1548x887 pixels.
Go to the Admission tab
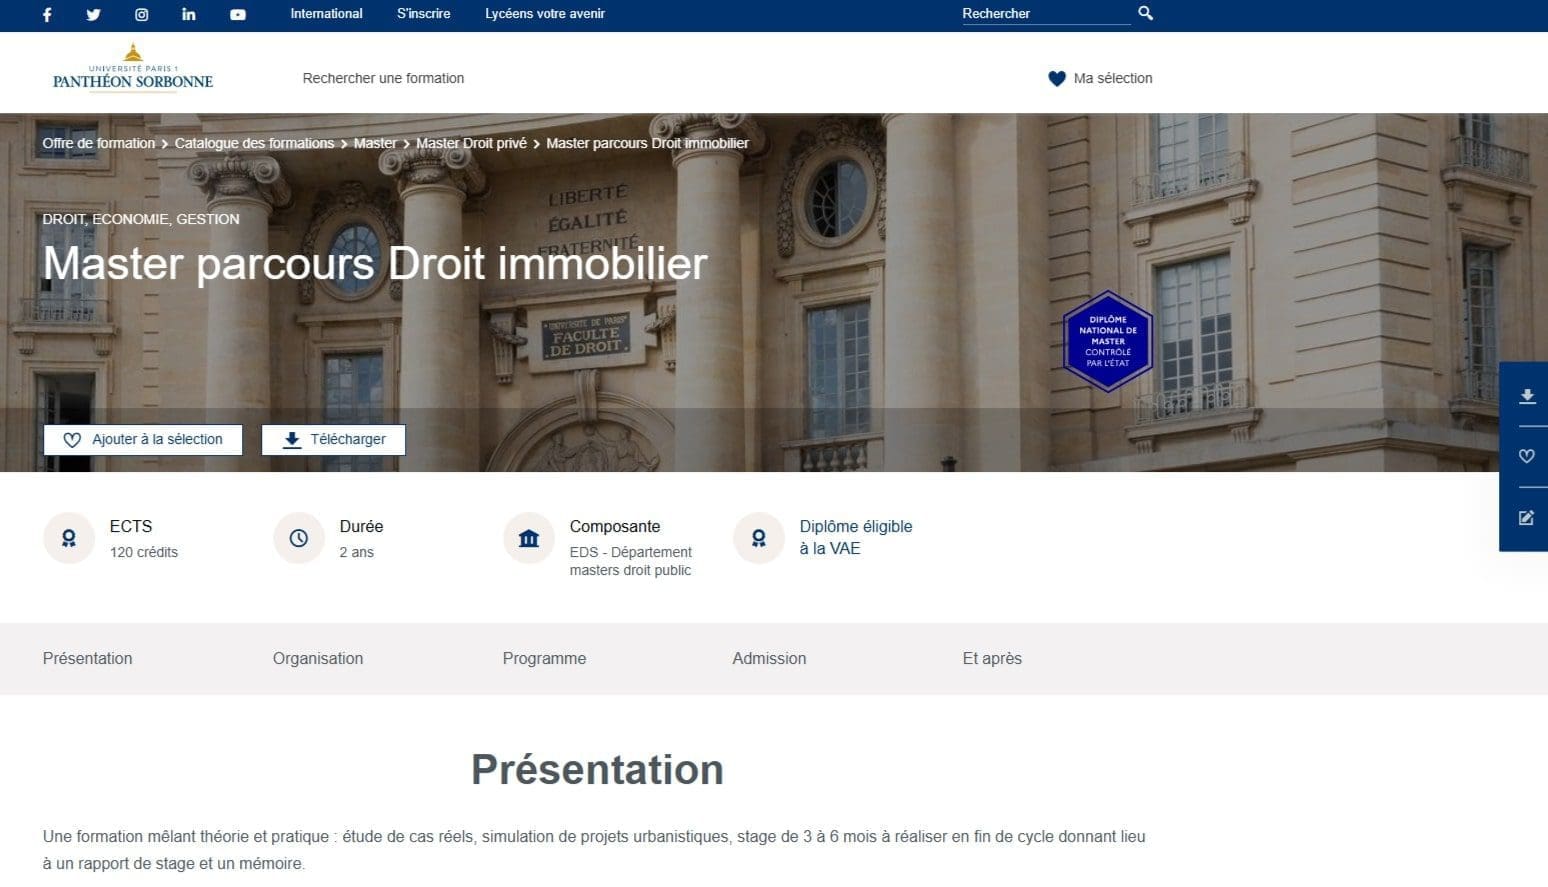pos(769,658)
